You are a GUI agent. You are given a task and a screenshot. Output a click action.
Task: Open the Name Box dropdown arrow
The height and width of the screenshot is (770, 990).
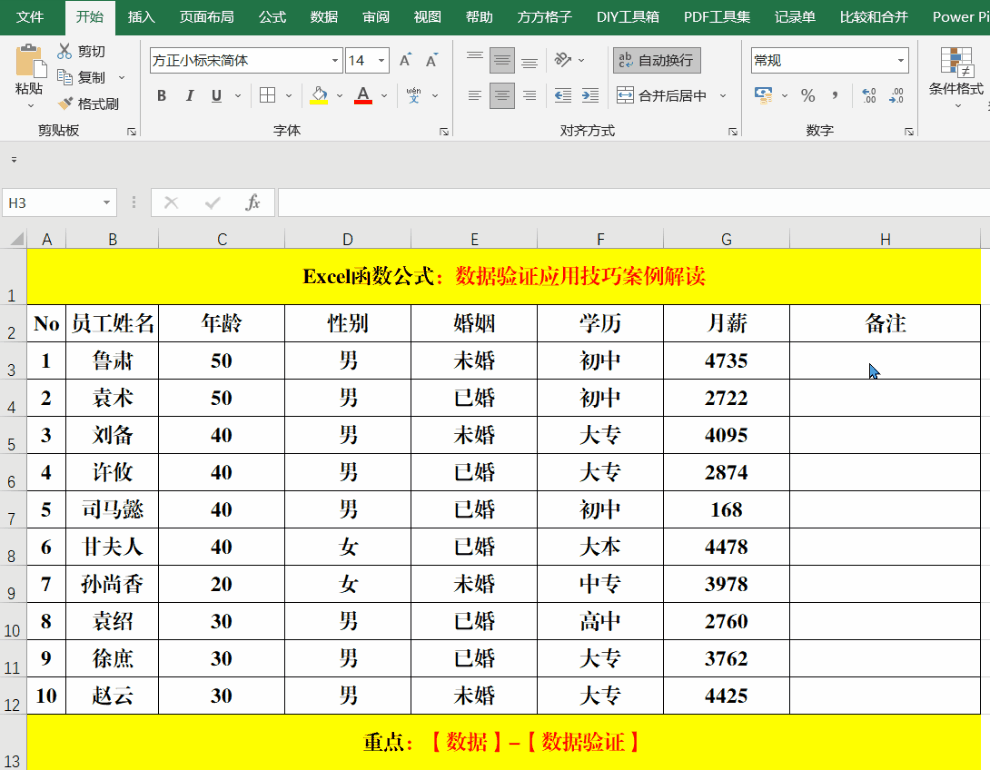(107, 203)
